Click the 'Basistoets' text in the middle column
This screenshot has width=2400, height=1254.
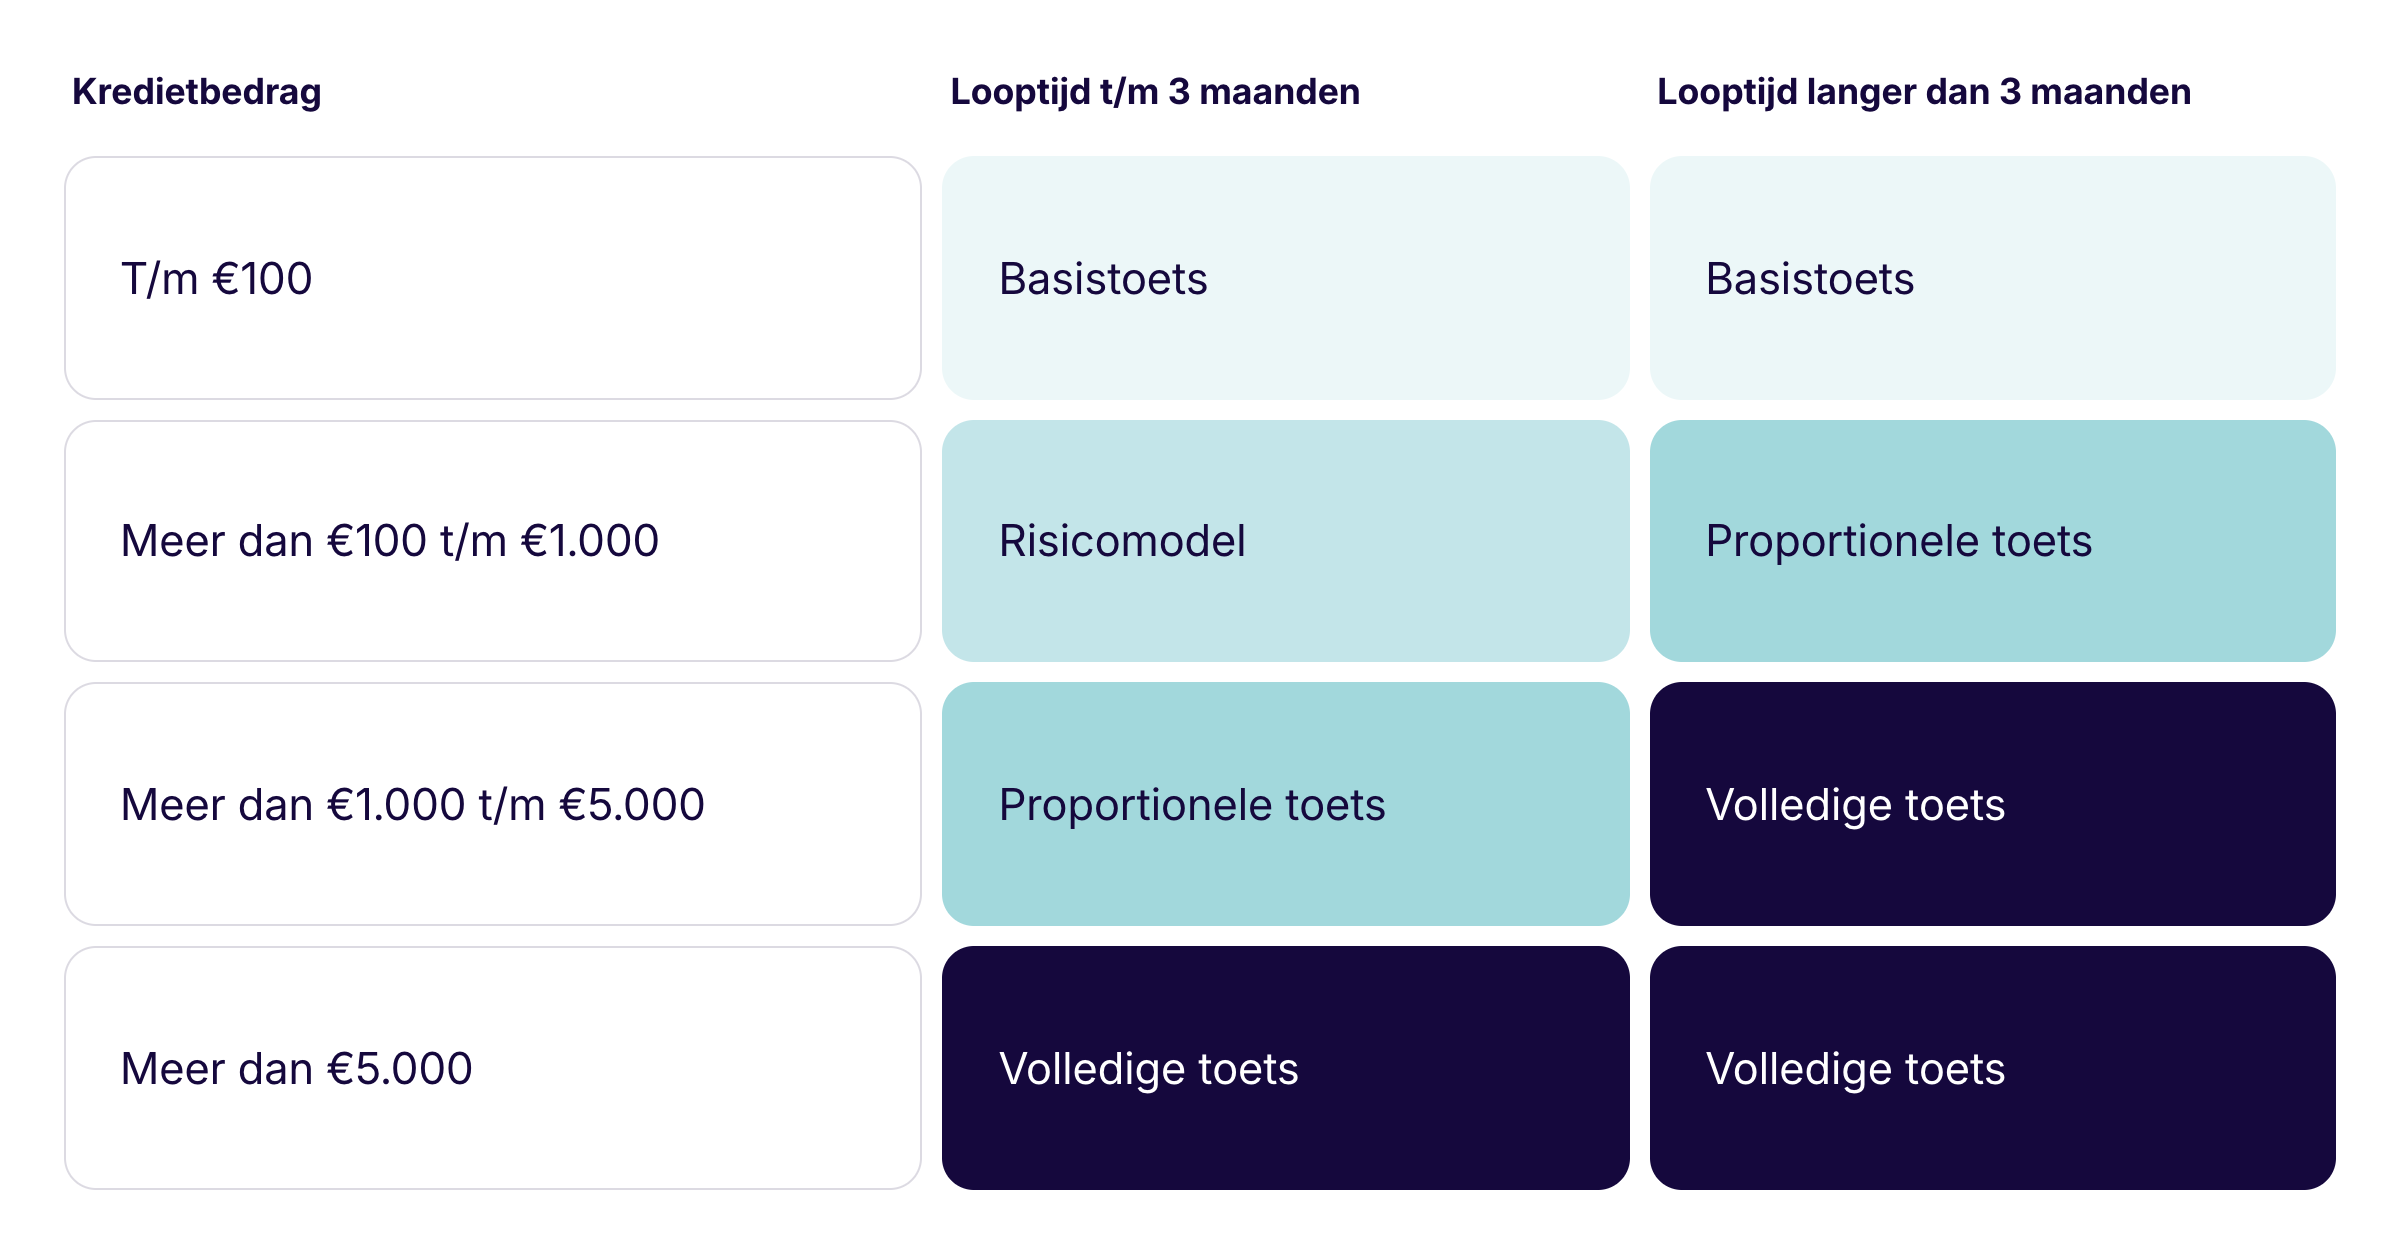[1103, 278]
